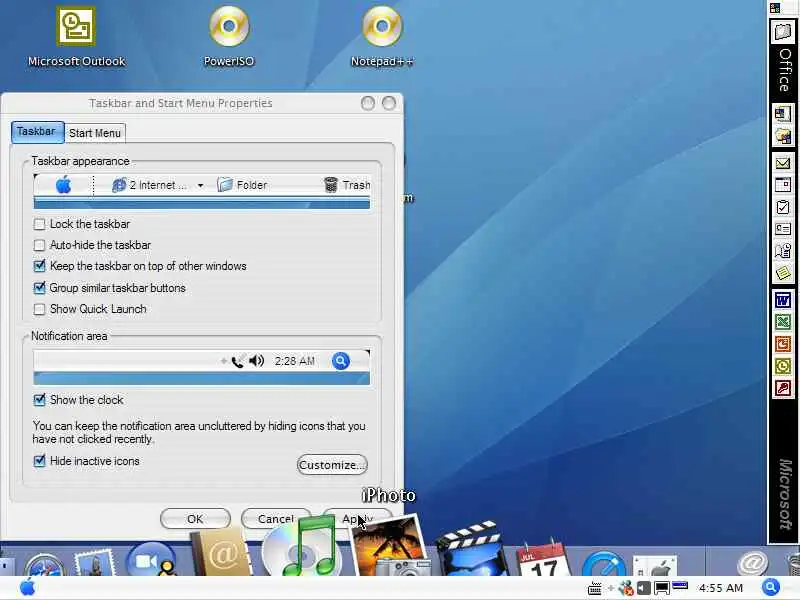Screen dimensions: 800x600
Task: Launch QuickTime Player from dock
Action: click(x=603, y=564)
